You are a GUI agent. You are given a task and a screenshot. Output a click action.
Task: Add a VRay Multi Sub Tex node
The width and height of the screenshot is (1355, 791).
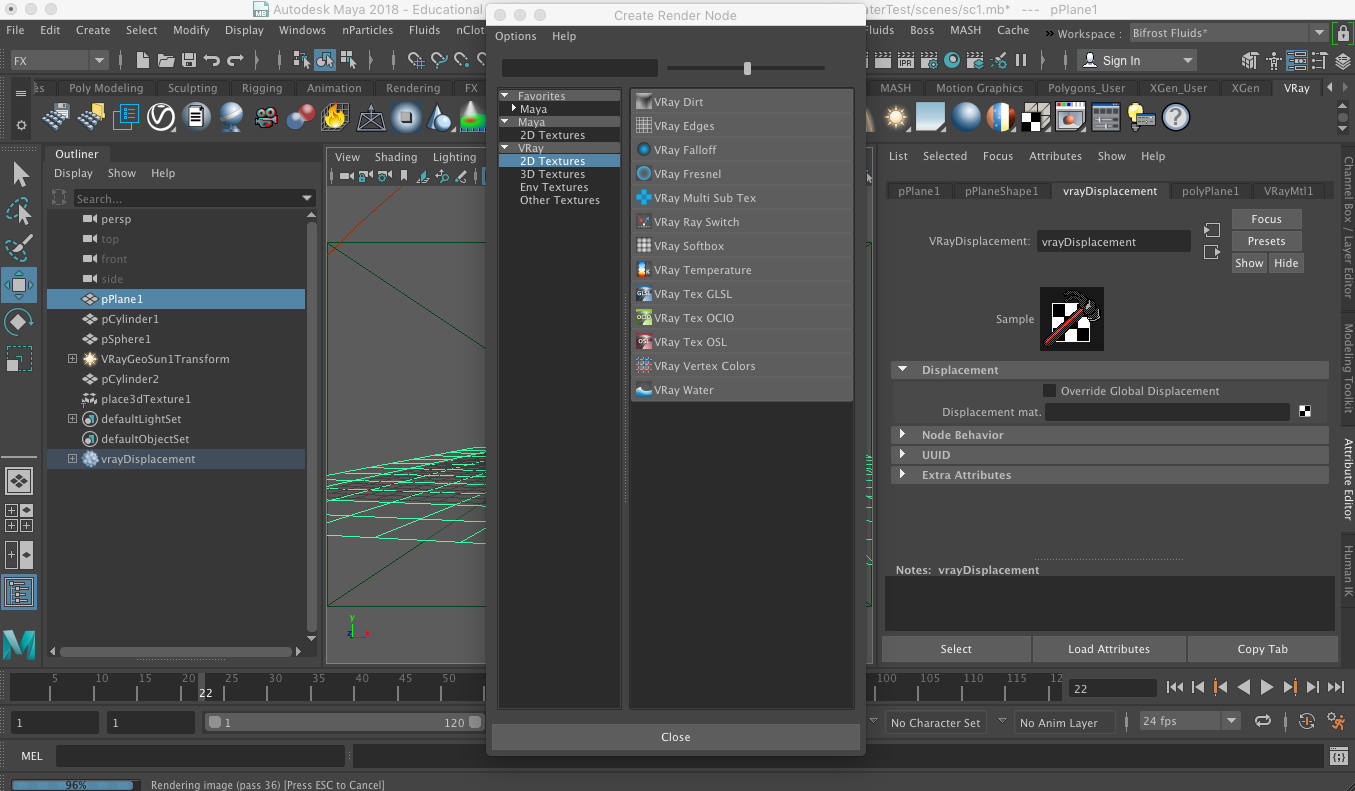pos(741,198)
